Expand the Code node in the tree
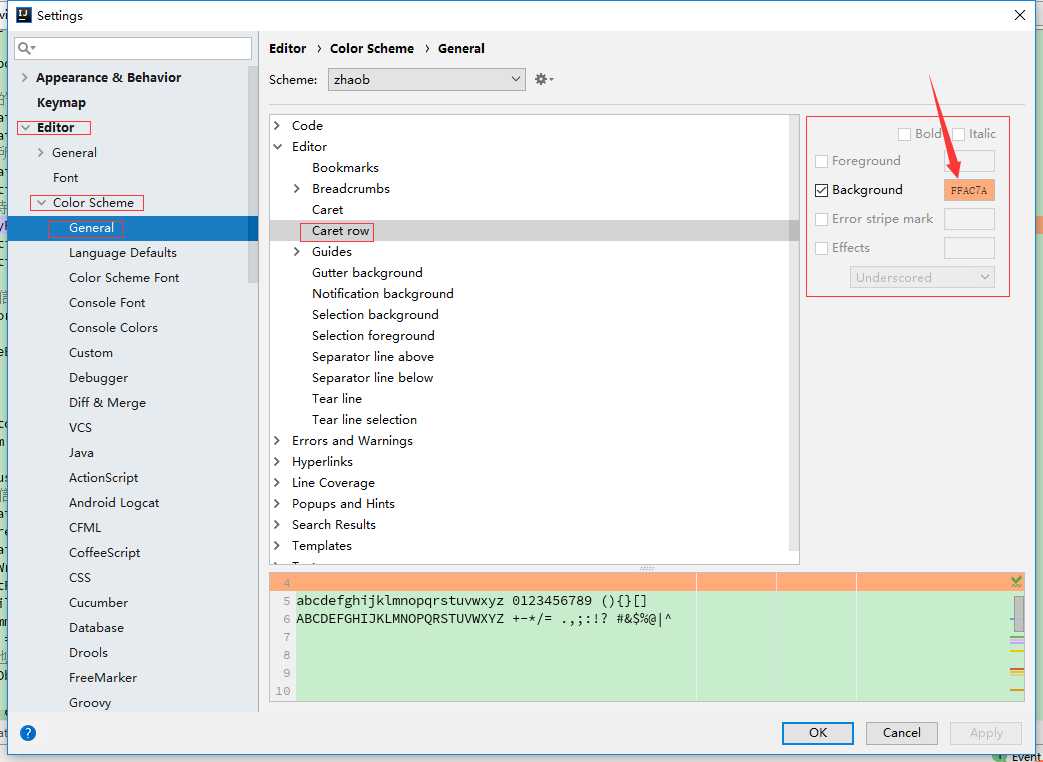This screenshot has height=762, width=1043. [x=277, y=125]
